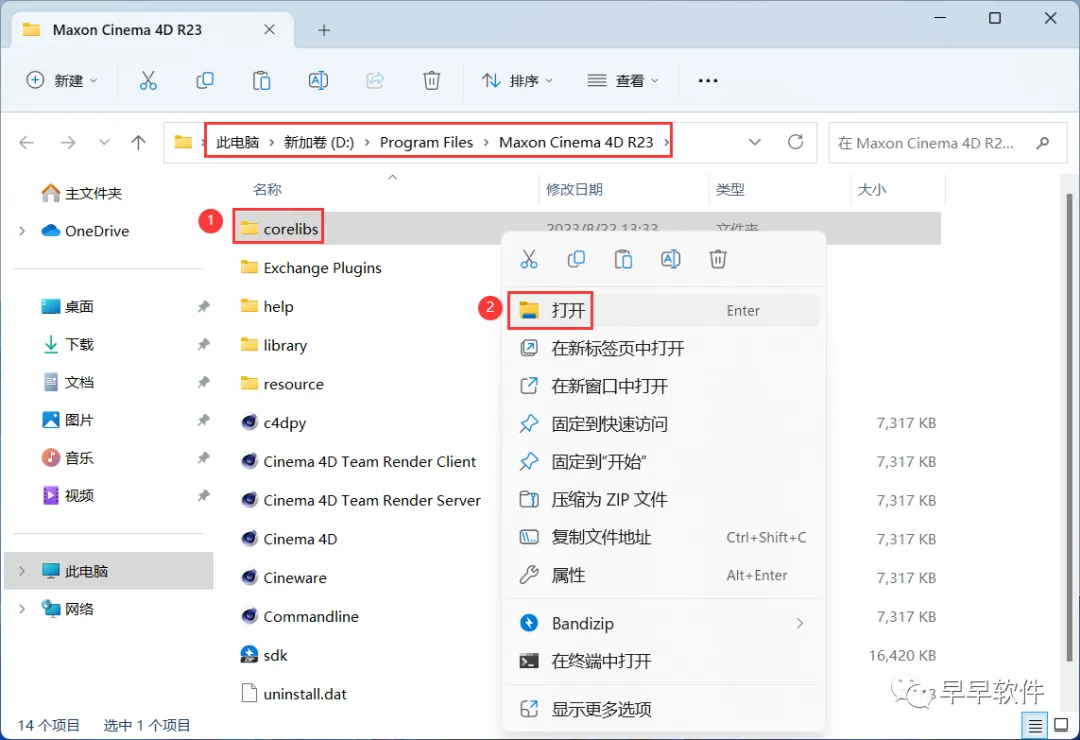
Task: Click 此电脑 in the breadcrumb path
Action: pyautogui.click(x=238, y=142)
